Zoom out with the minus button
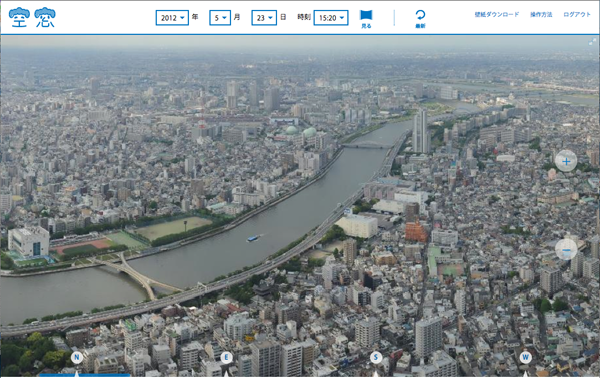This screenshot has height=378, width=600. pyautogui.click(x=566, y=249)
